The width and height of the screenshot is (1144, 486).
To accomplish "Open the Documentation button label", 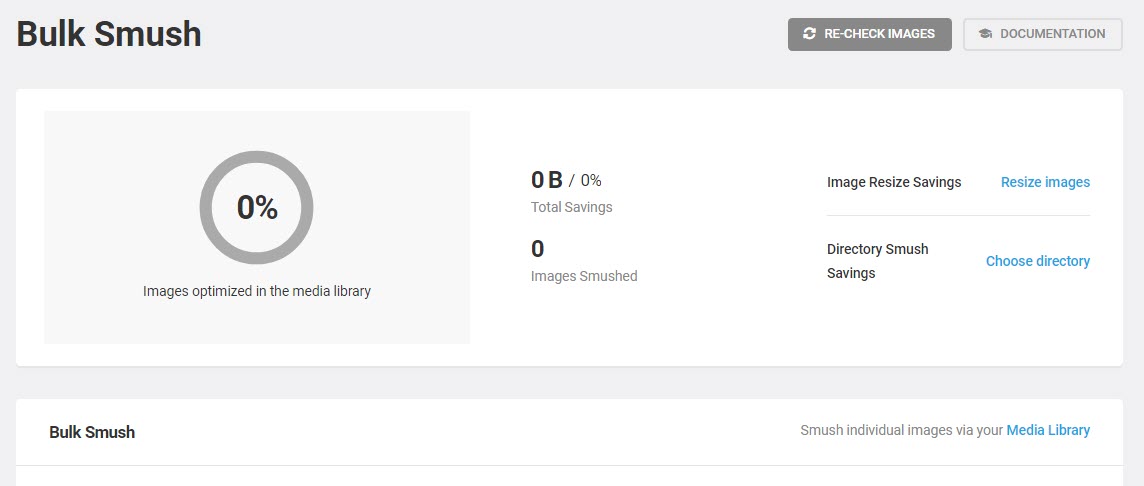I will click(x=1052, y=34).
